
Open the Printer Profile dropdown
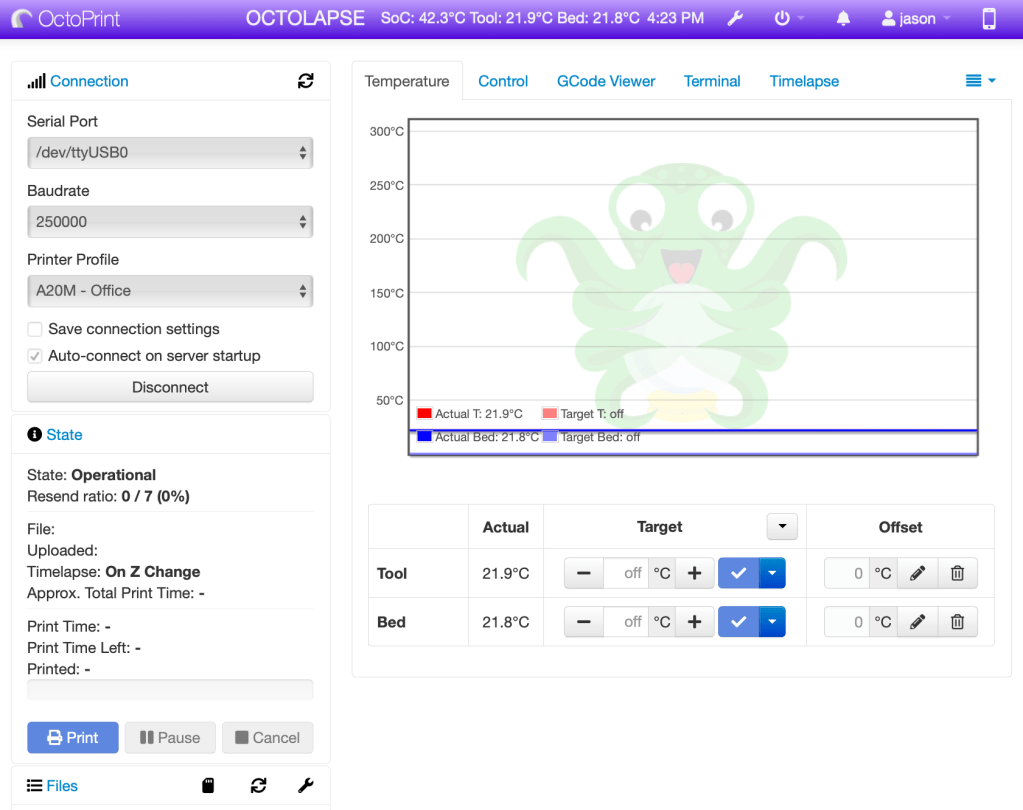click(170, 291)
